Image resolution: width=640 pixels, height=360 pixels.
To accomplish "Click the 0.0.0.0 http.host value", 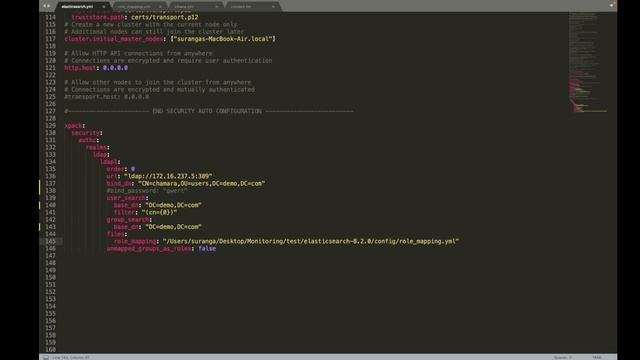I will 115,68.
